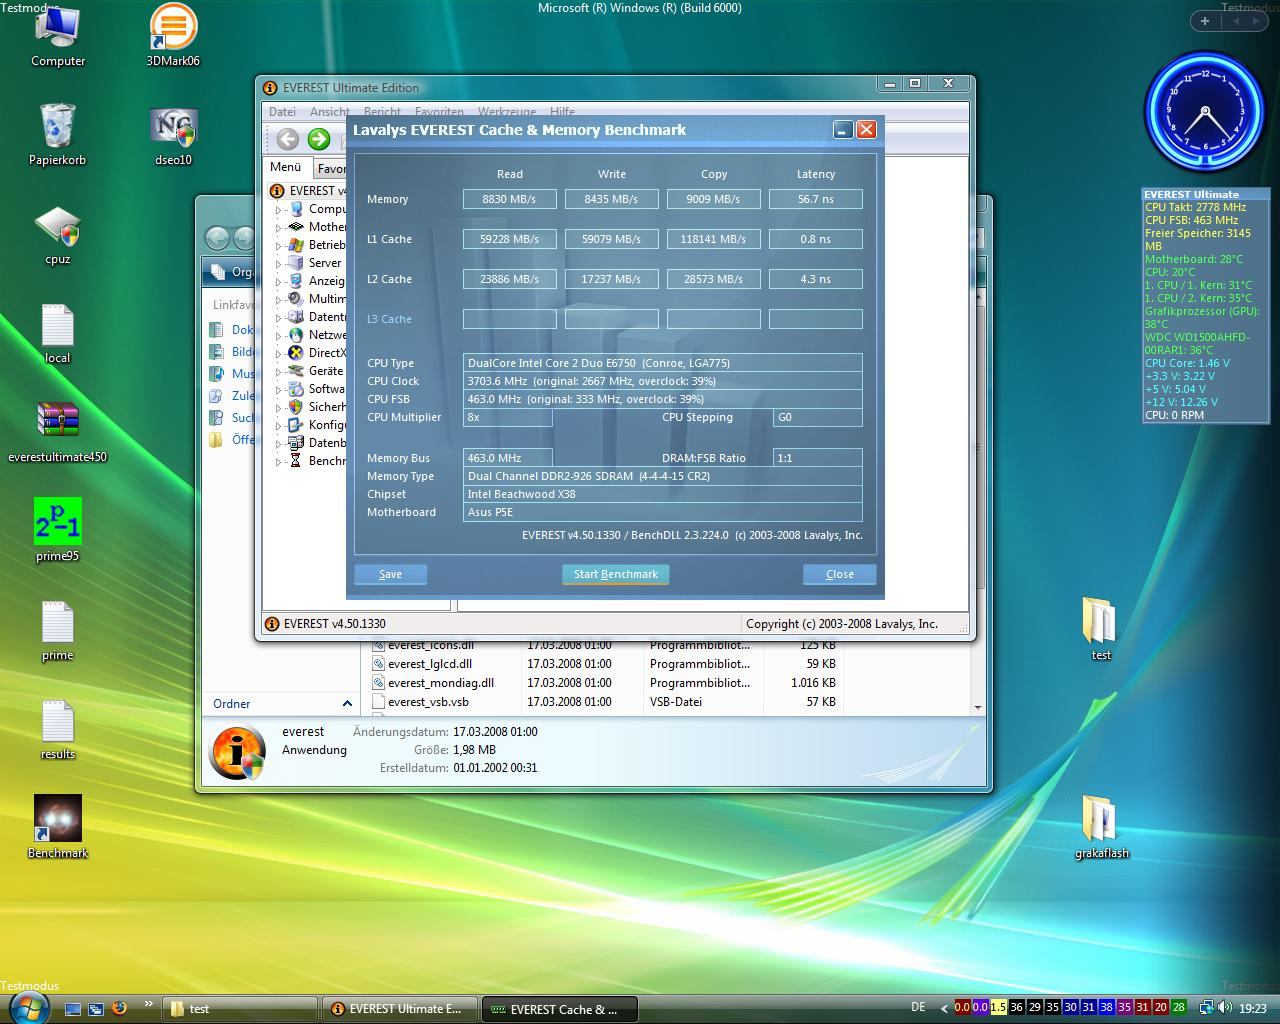Viewport: 1280px width, 1024px height.
Task: Open the Ansicht menu in EVEREST
Action: [329, 112]
